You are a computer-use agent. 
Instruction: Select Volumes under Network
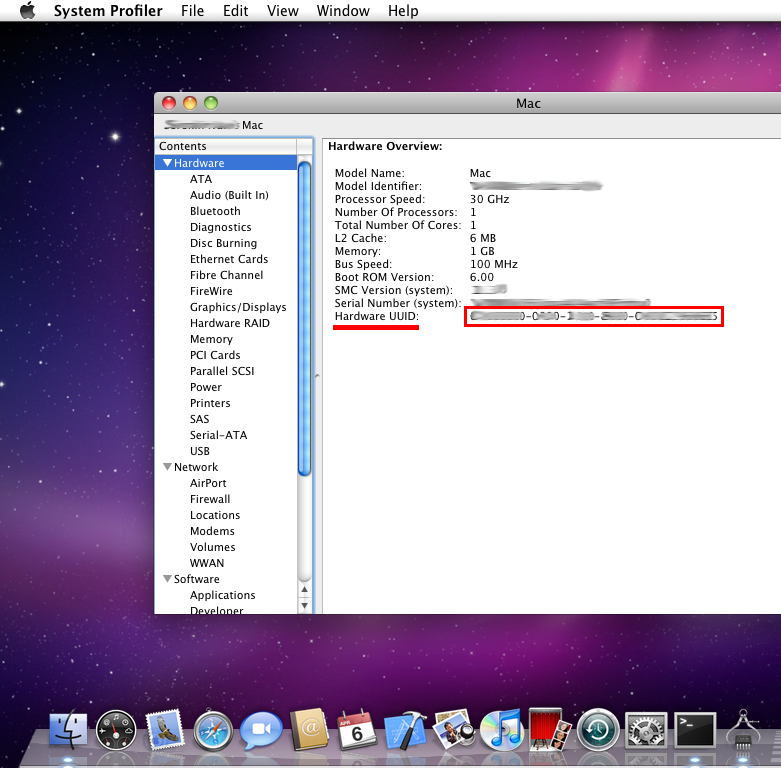point(213,547)
